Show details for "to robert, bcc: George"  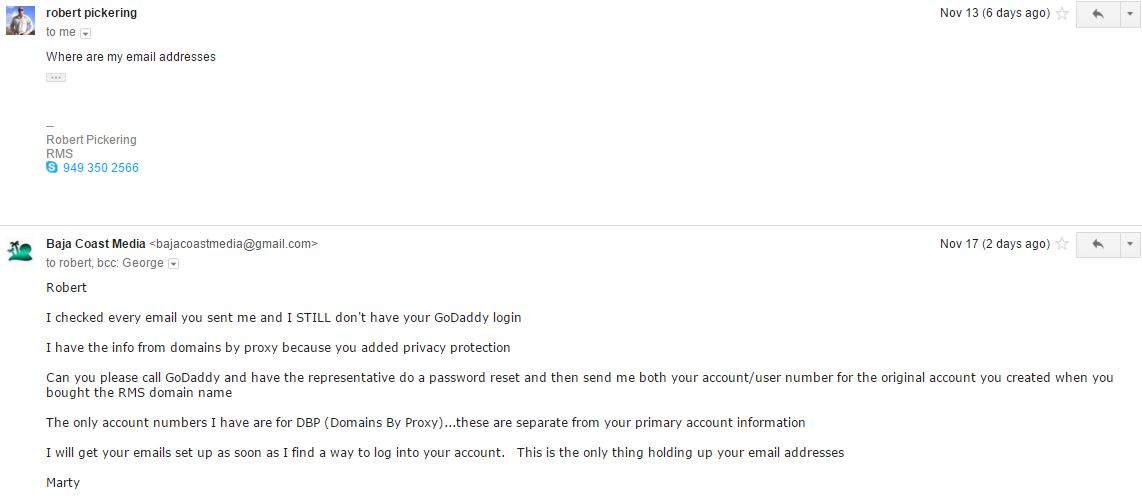pos(173,264)
